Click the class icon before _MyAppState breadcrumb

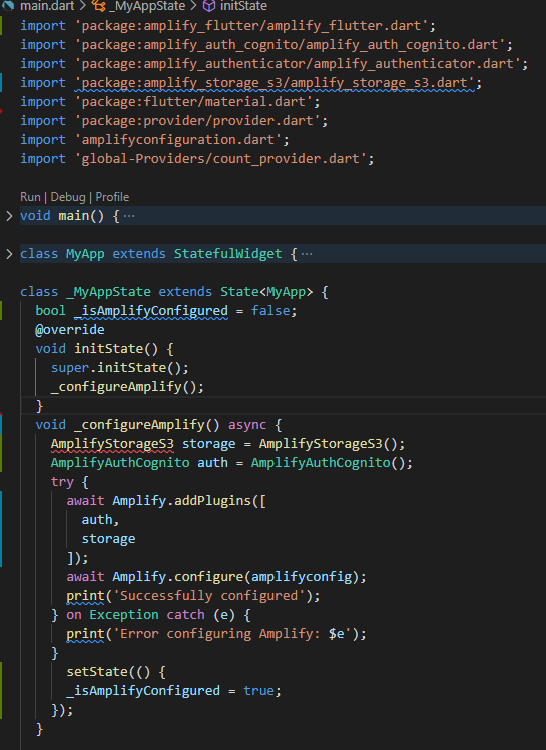pos(98,6)
